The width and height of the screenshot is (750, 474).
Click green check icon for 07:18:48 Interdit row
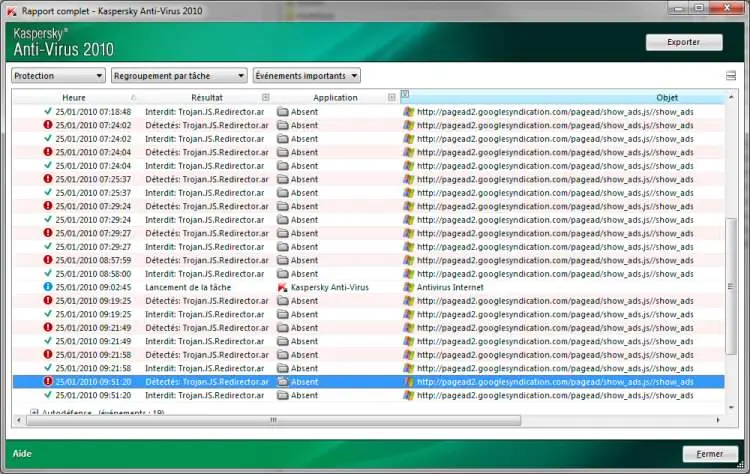pyautogui.click(x=48, y=111)
